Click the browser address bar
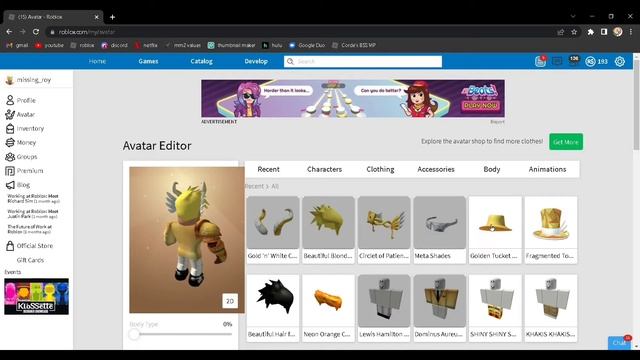 (302, 32)
